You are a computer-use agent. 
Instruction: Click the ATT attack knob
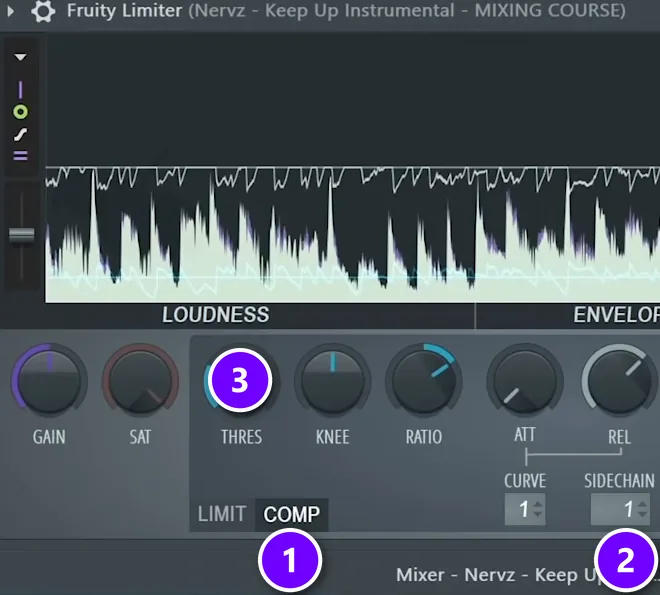pos(524,381)
